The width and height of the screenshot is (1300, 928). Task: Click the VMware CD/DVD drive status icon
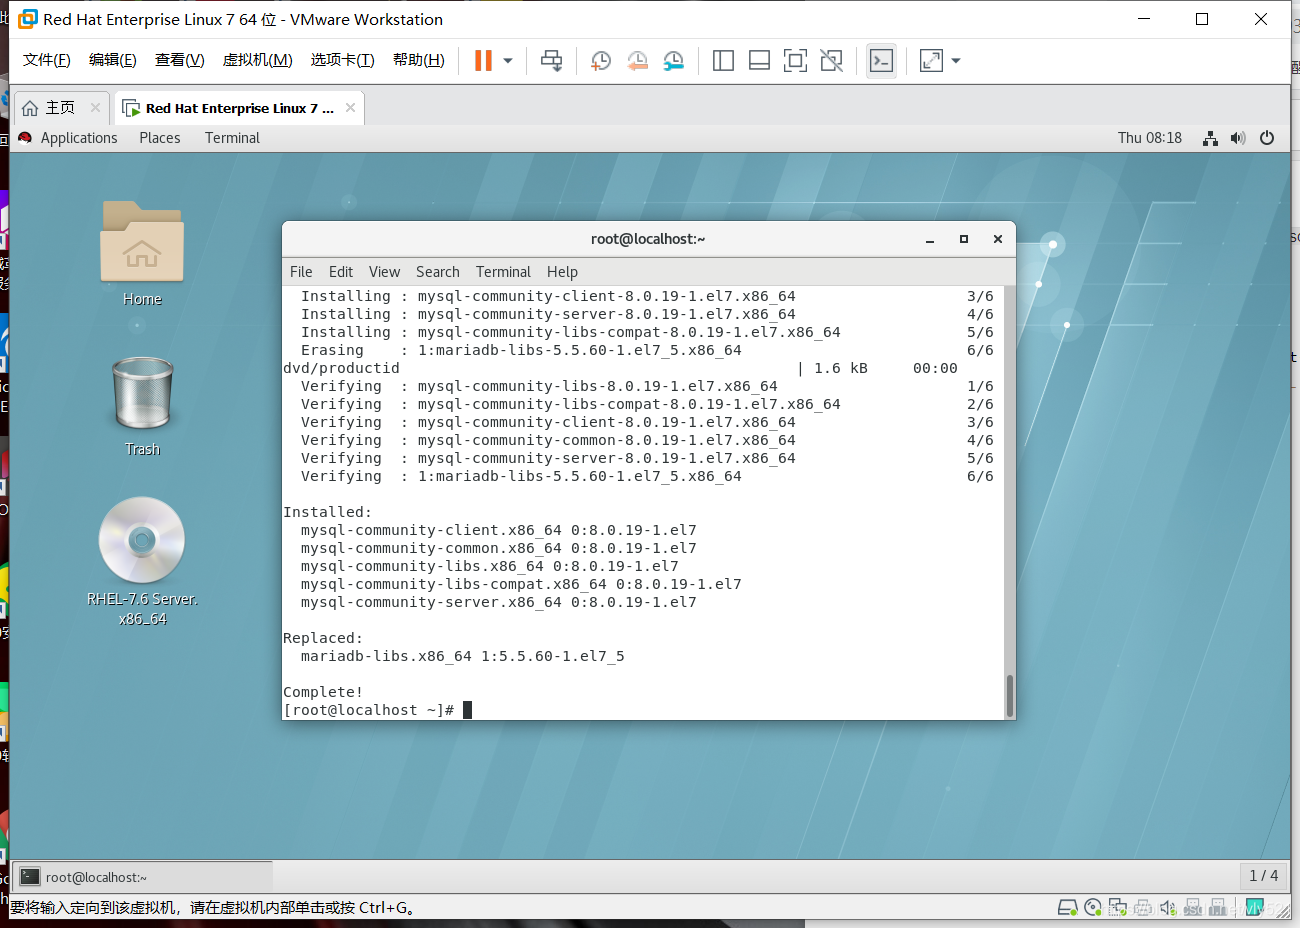[1093, 908]
